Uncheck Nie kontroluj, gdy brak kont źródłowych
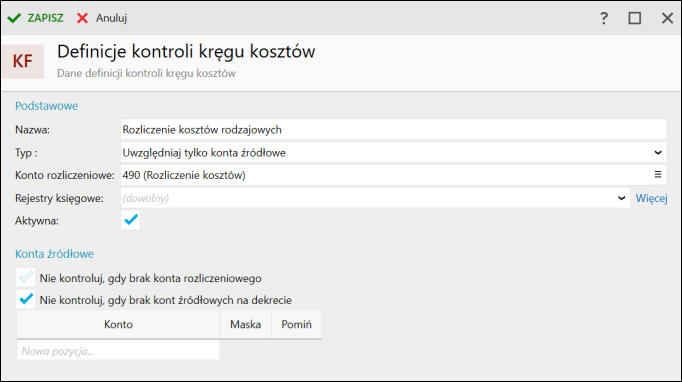 pos(26,299)
